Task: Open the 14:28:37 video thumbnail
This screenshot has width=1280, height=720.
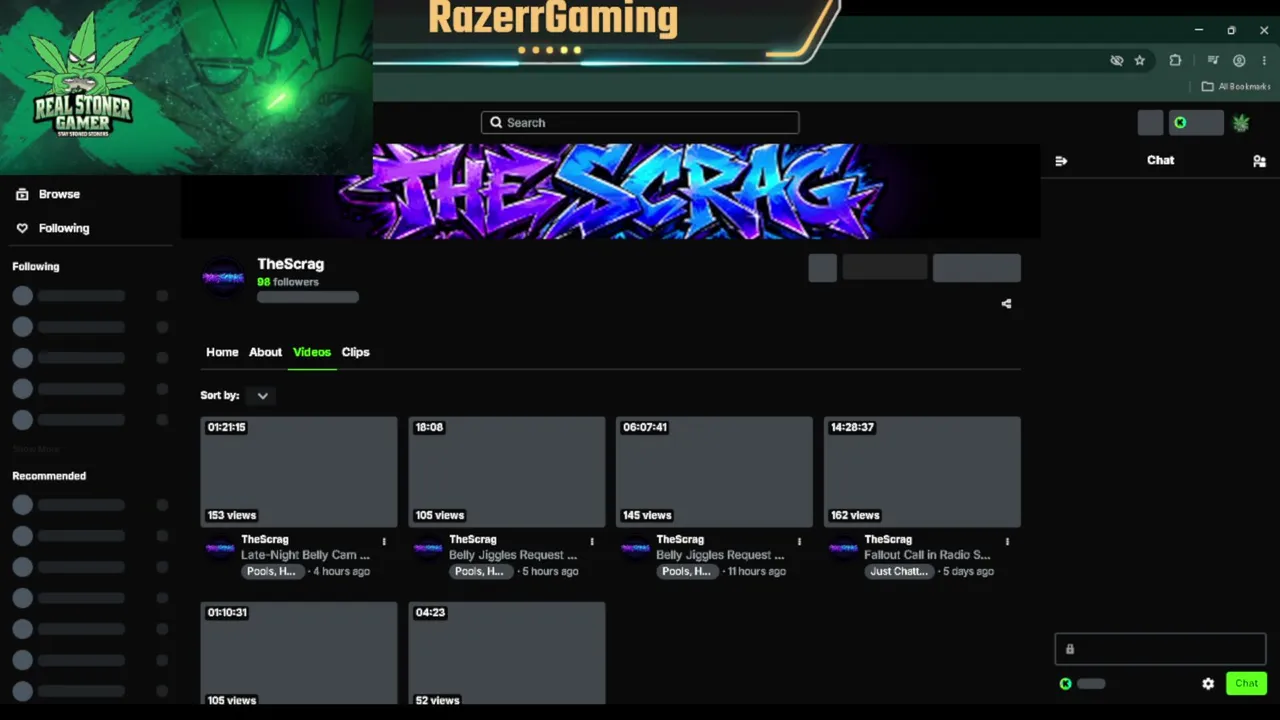Action: point(922,472)
